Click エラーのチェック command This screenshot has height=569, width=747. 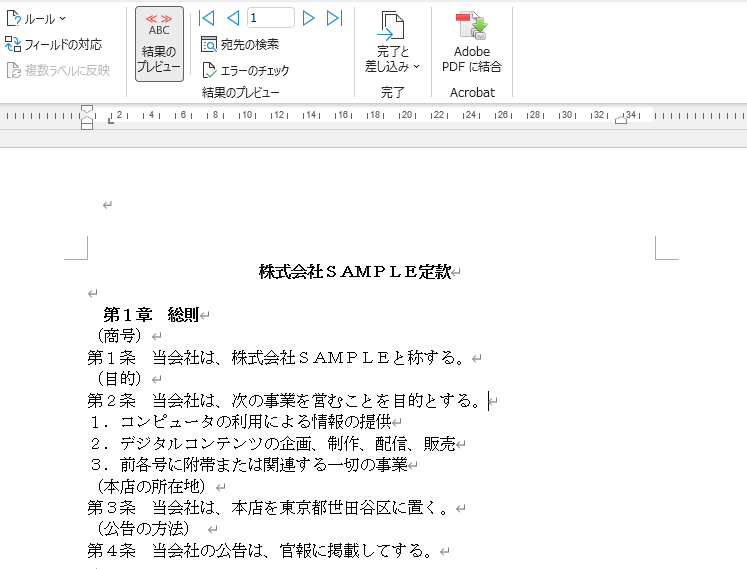(x=245, y=71)
